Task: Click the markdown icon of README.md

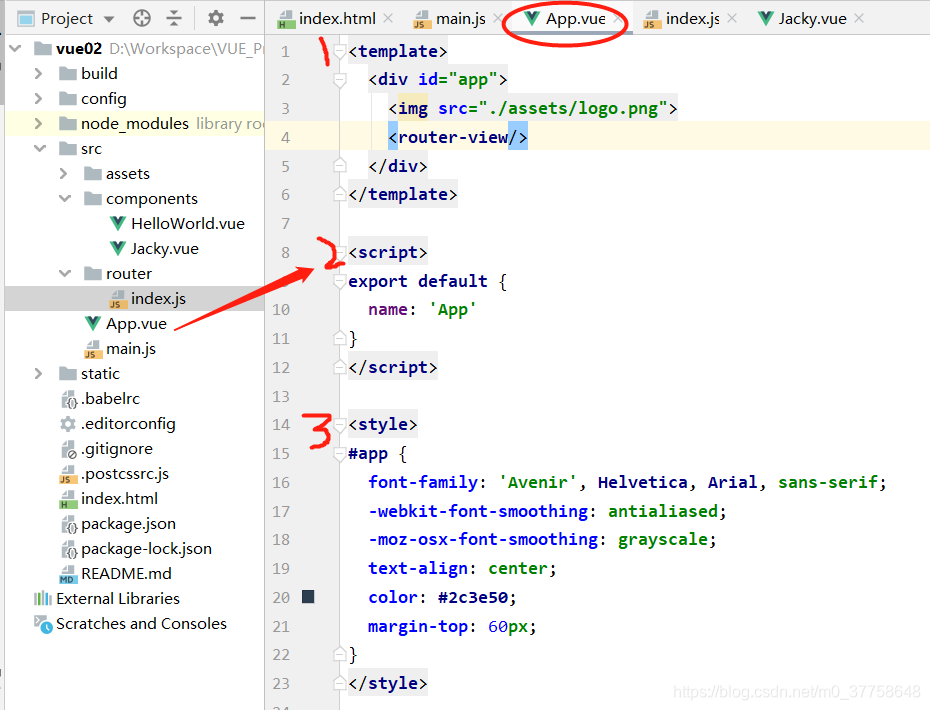Action: click(x=67, y=574)
